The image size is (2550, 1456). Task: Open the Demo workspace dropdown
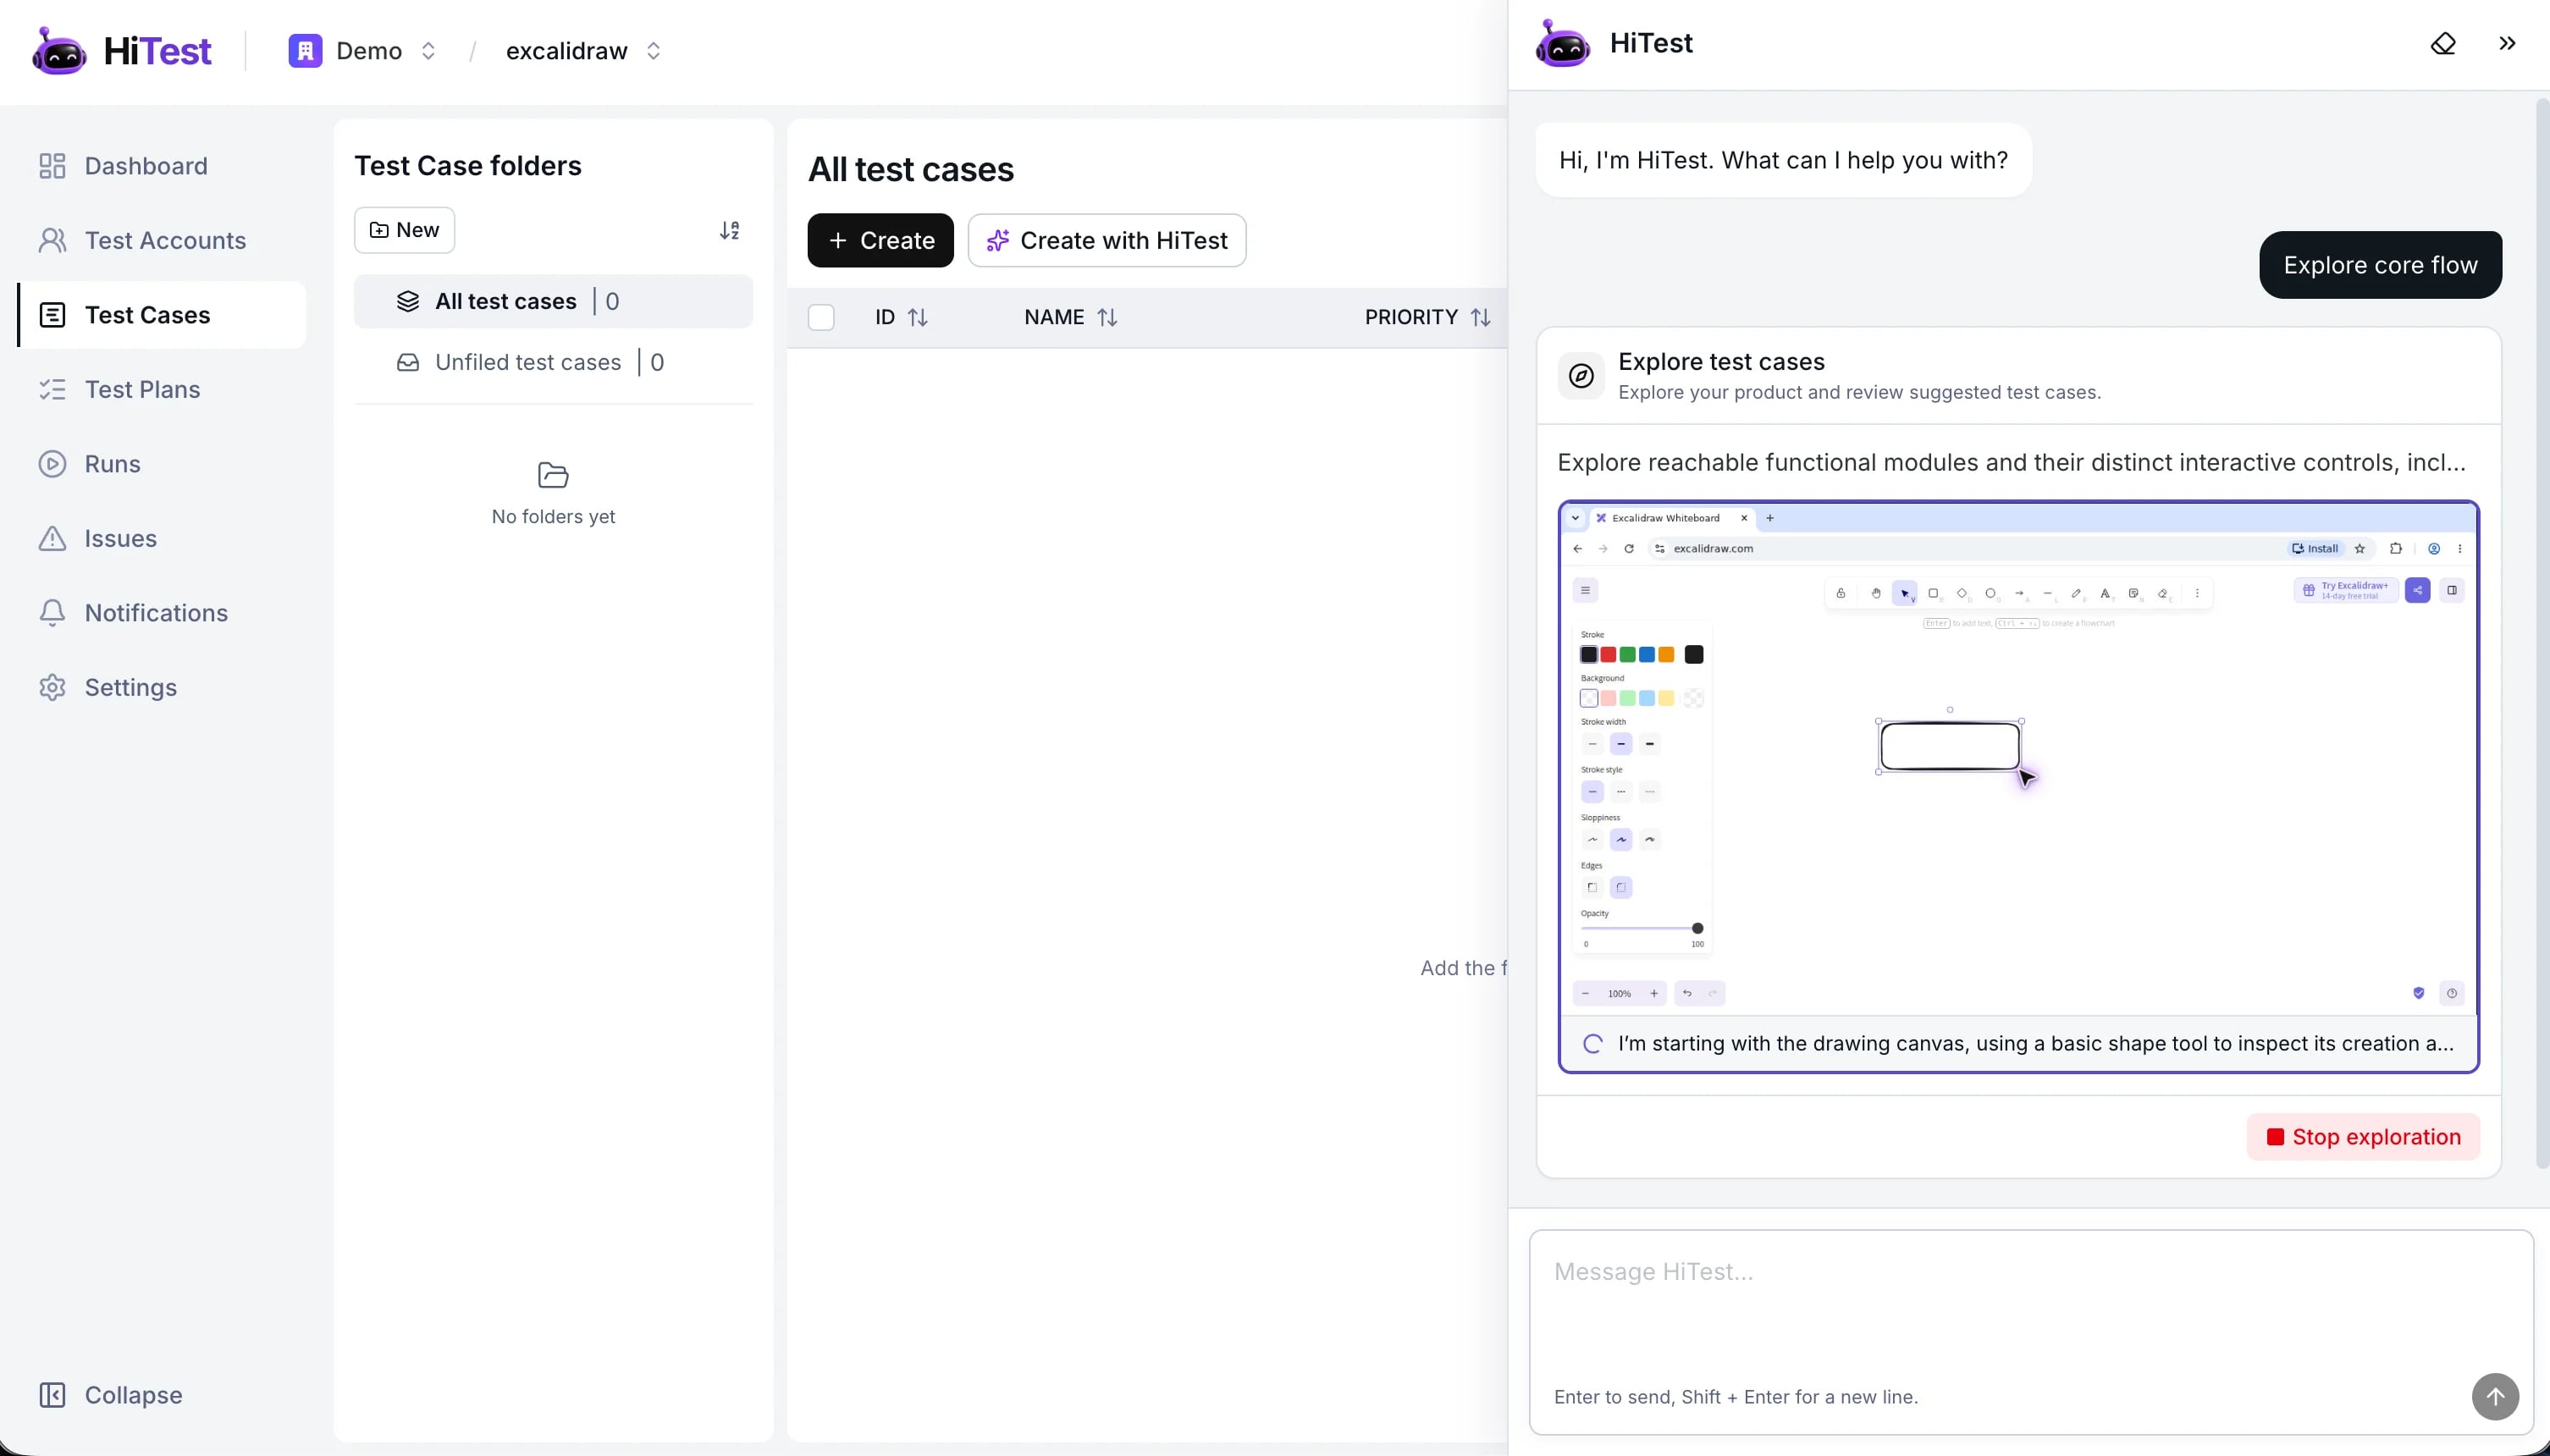(364, 51)
